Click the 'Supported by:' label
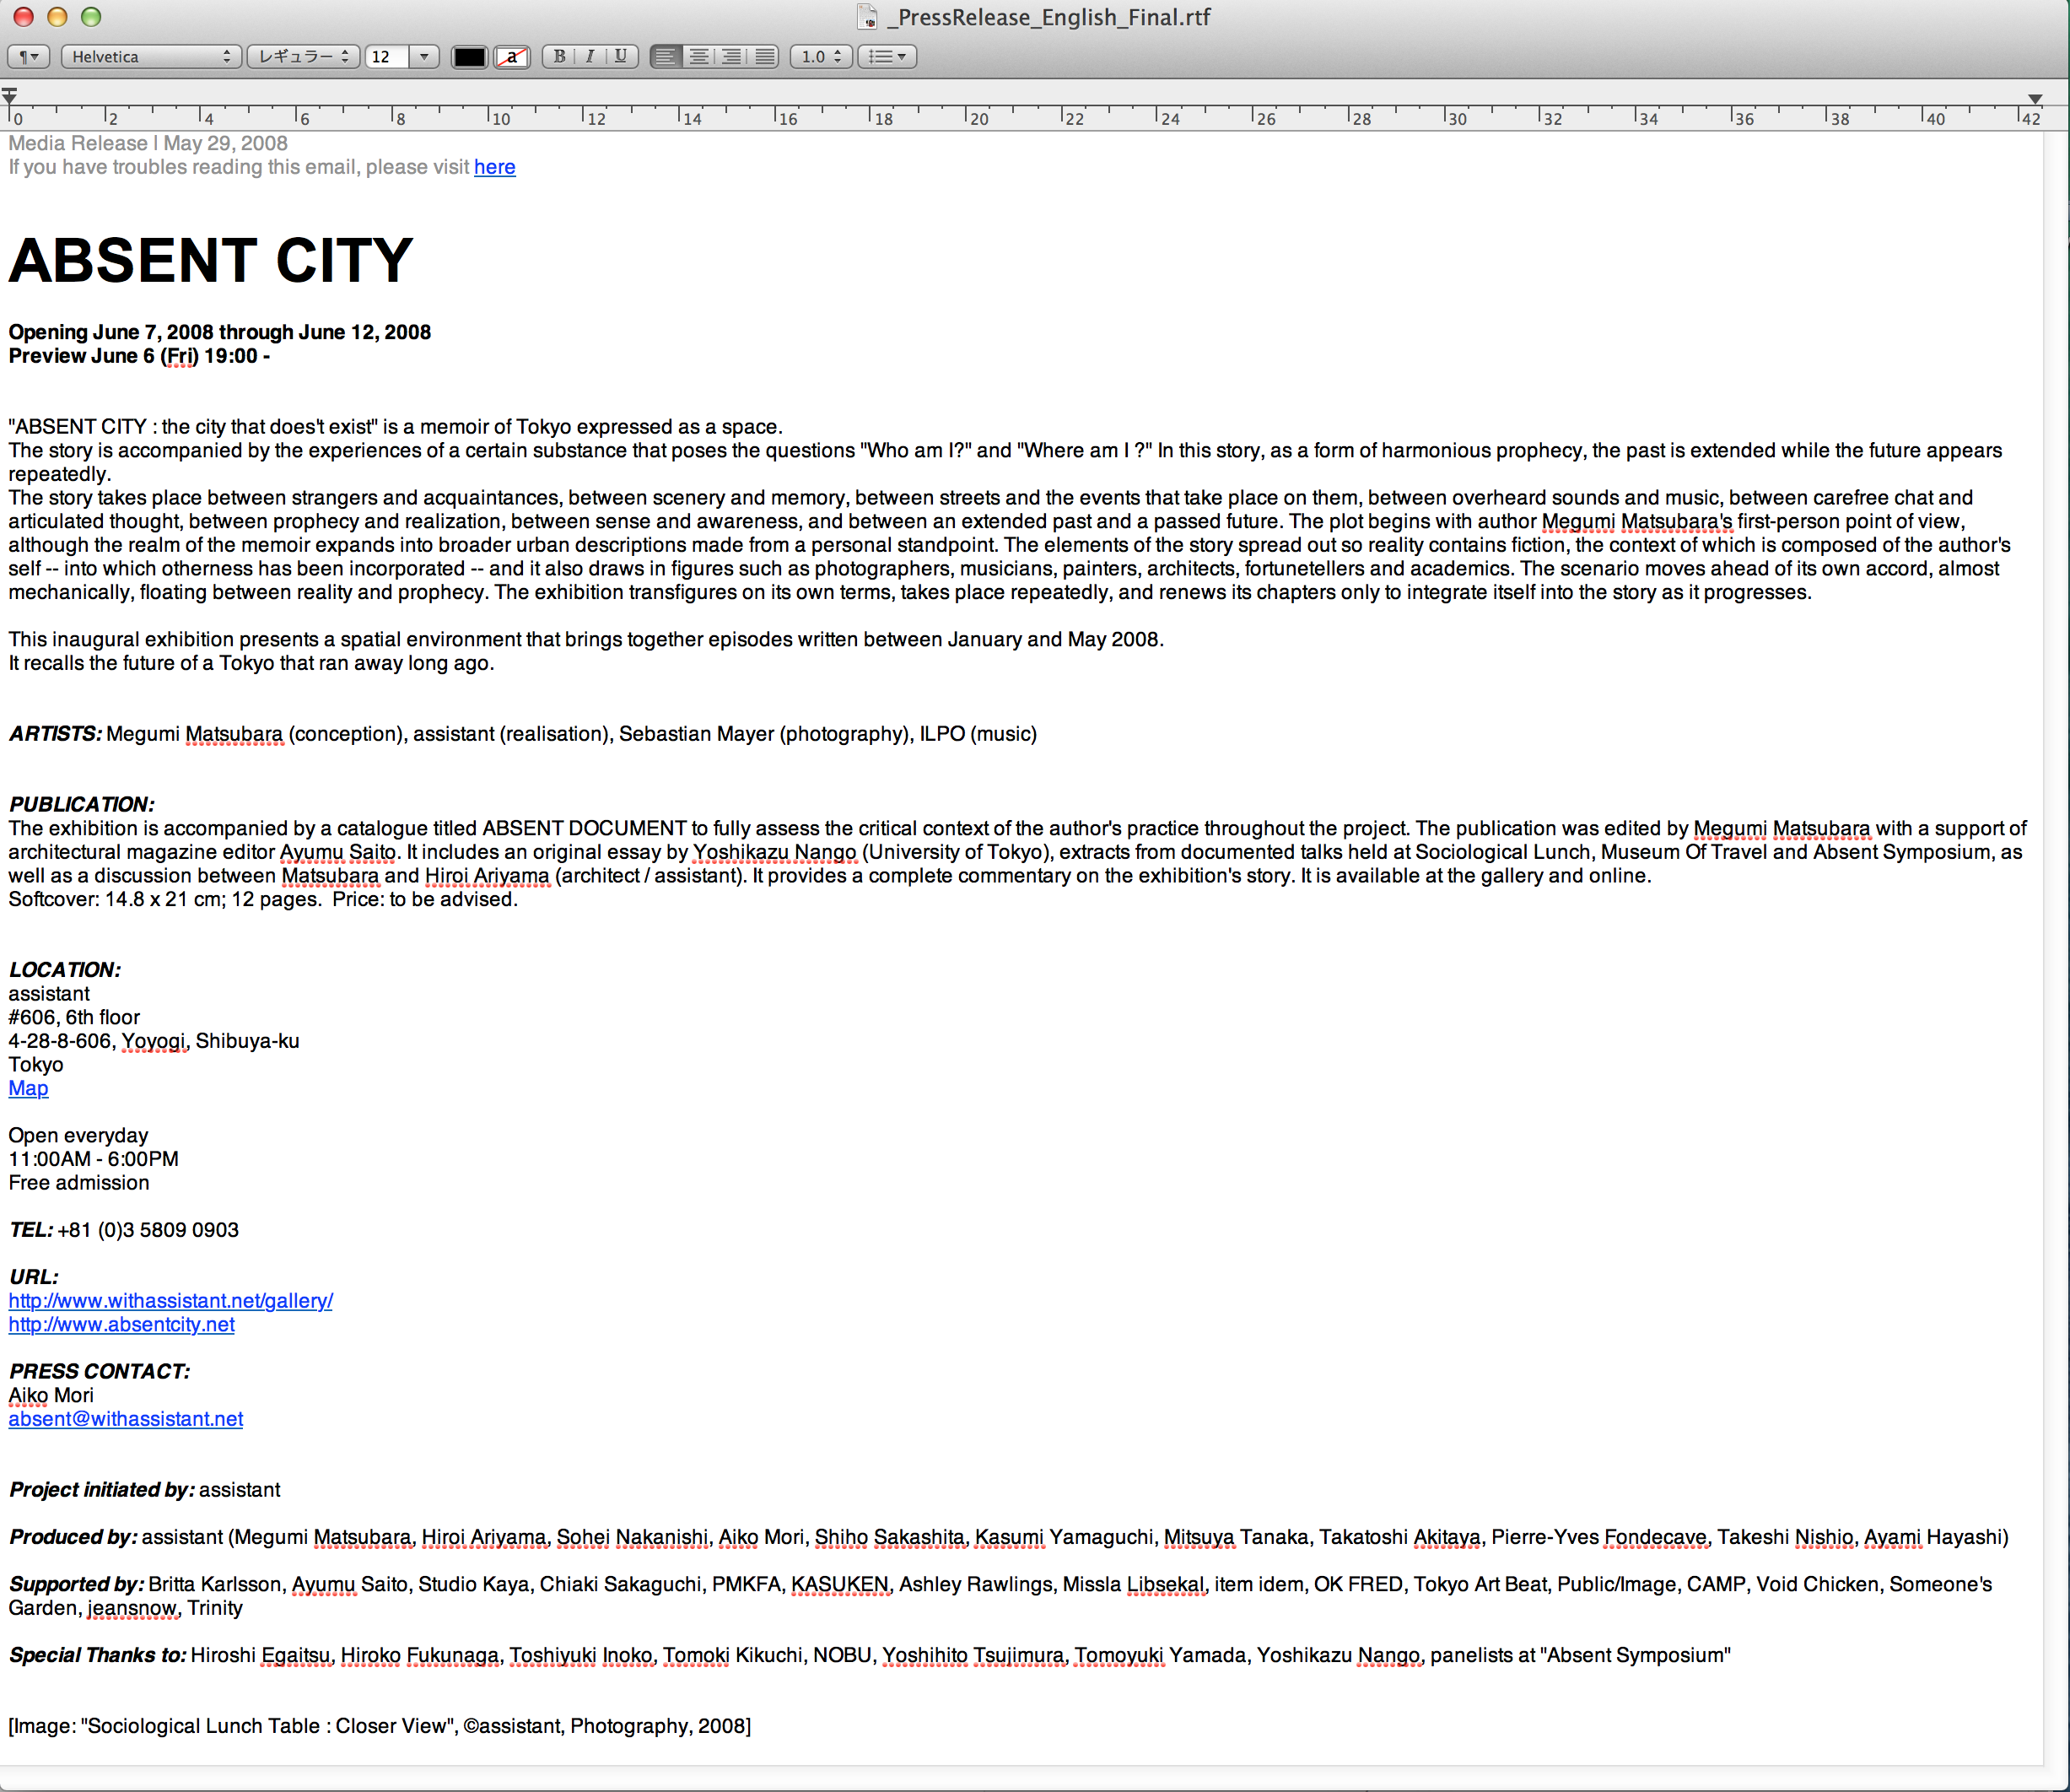 click(77, 1584)
